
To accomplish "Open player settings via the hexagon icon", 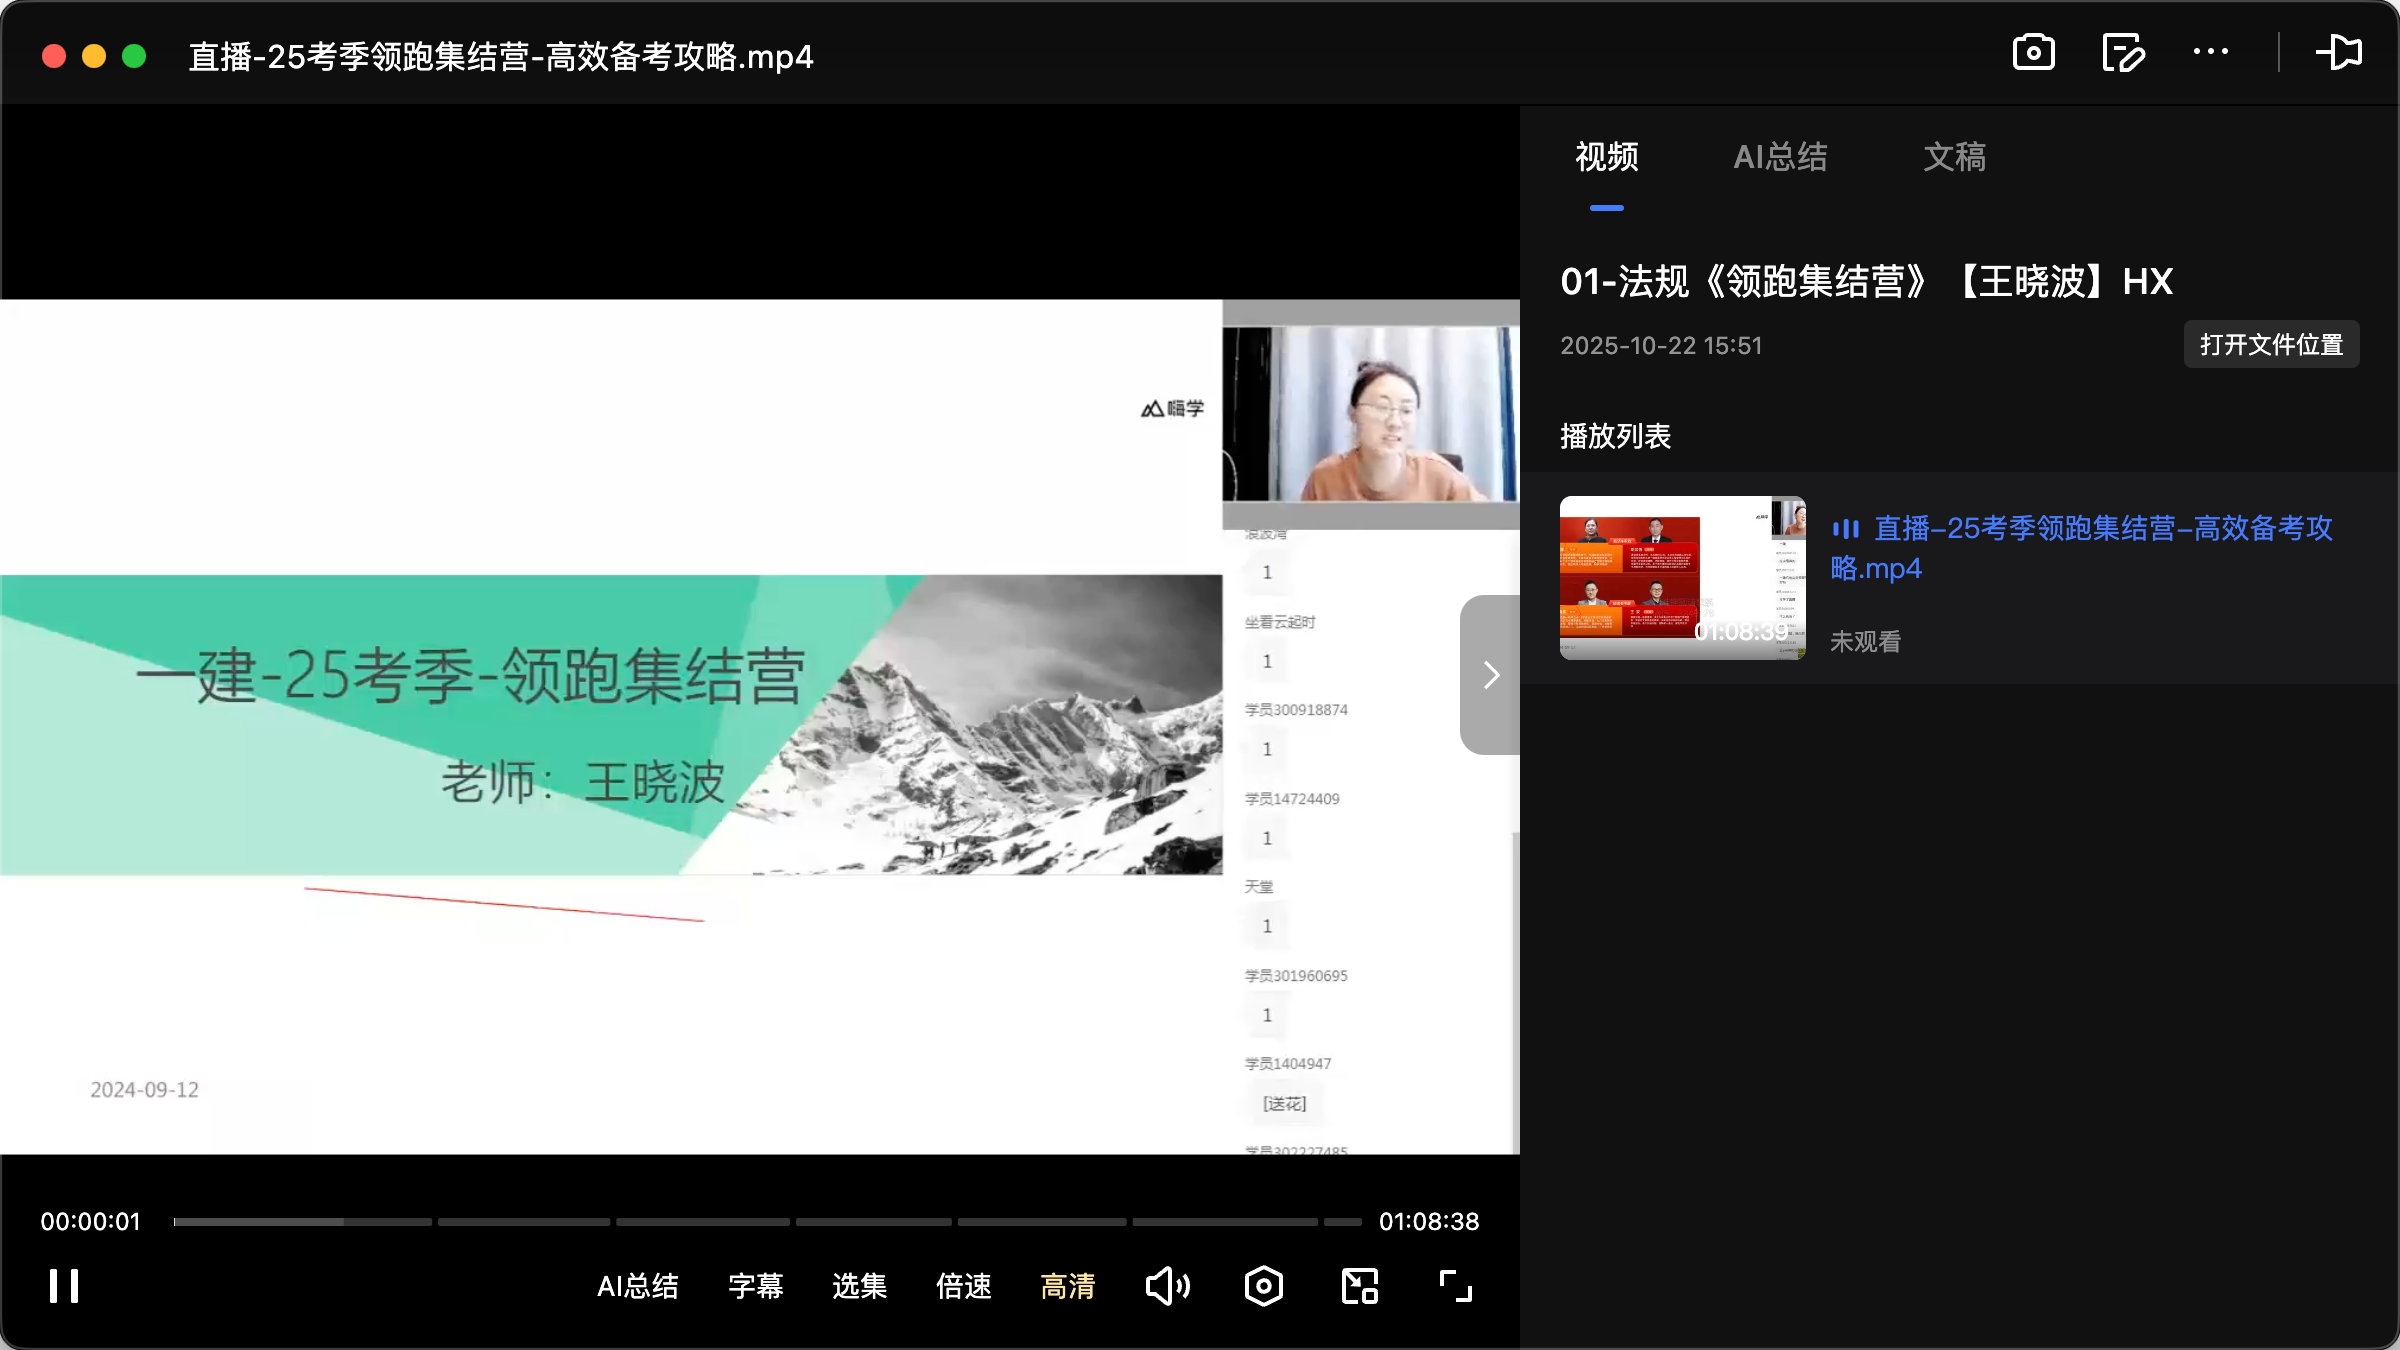I will tap(1262, 1286).
